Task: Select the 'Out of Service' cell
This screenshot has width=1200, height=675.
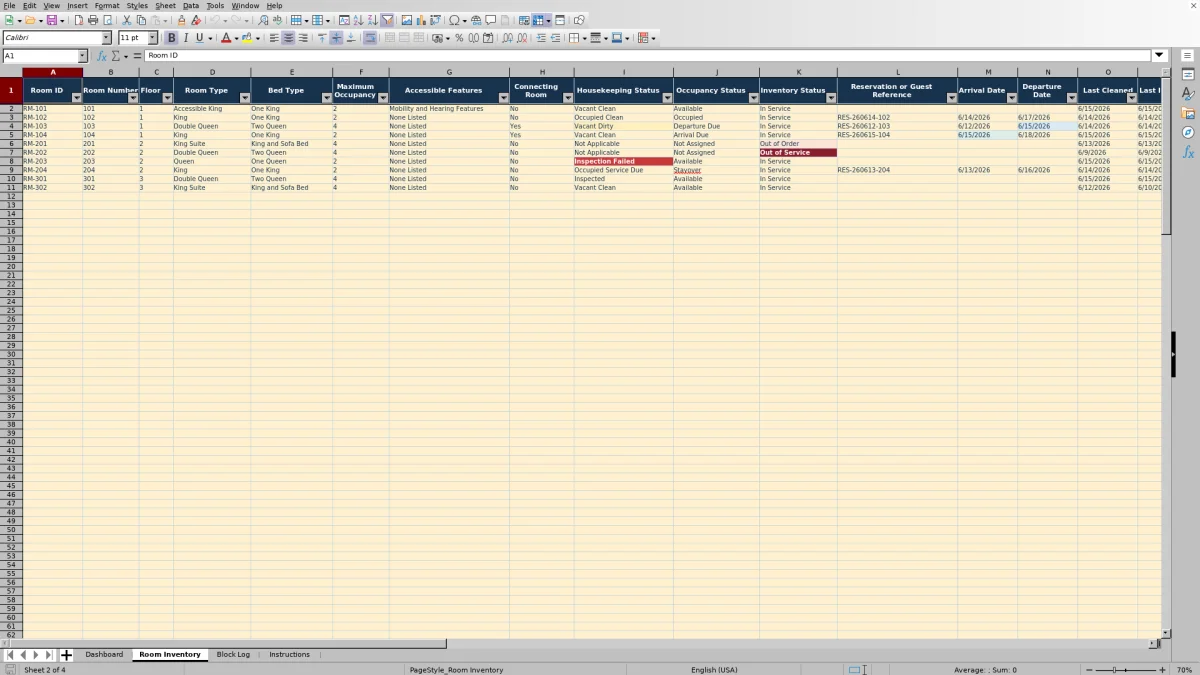Action: [798, 153]
